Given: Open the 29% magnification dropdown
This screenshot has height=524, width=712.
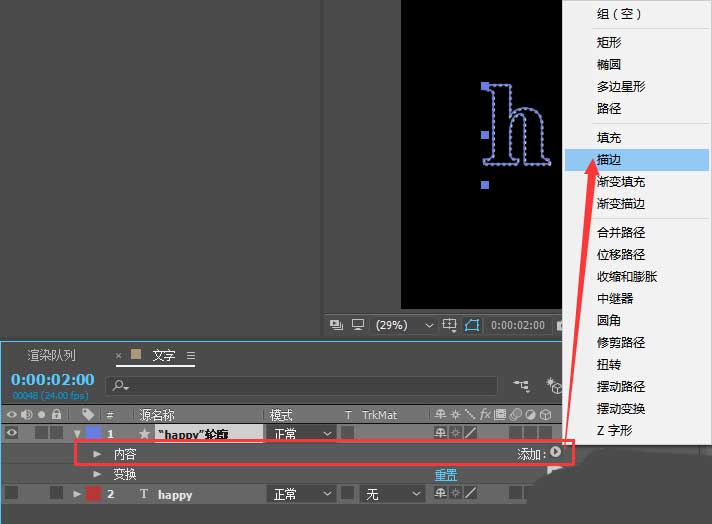Looking at the screenshot, I should pos(404,325).
